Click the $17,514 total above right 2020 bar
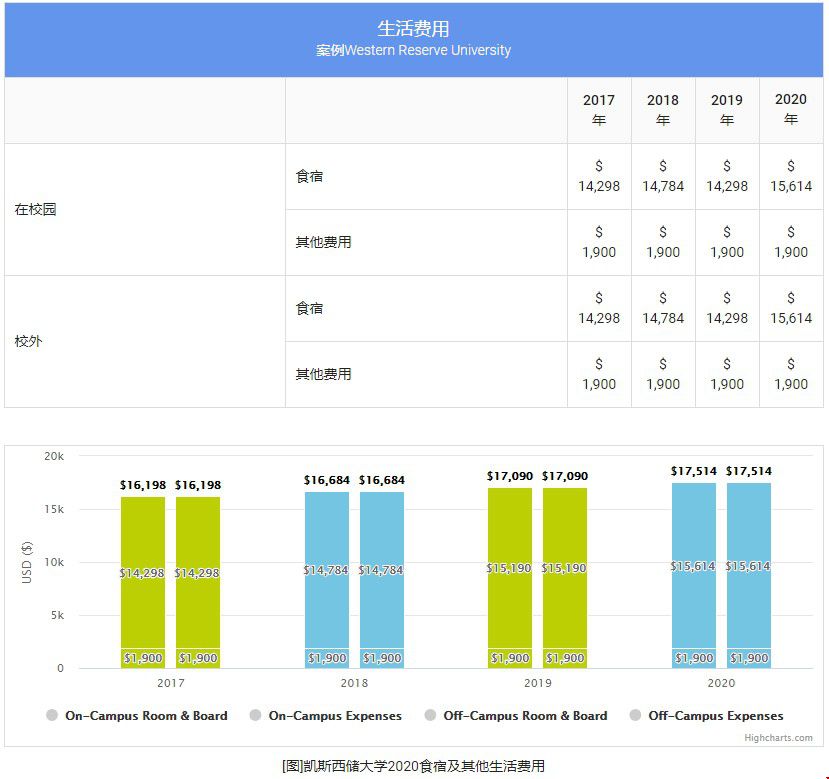Image resolution: width=829 pixels, height=779 pixels. [x=749, y=471]
